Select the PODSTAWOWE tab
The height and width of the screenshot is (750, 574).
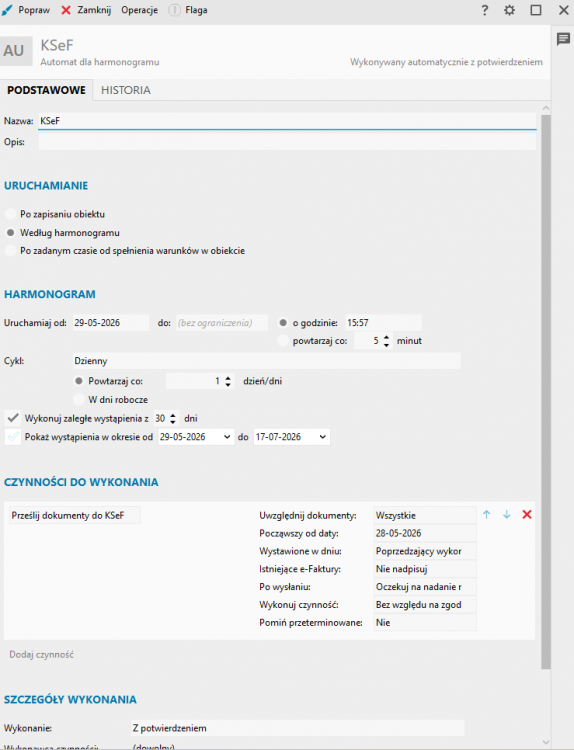[46, 90]
